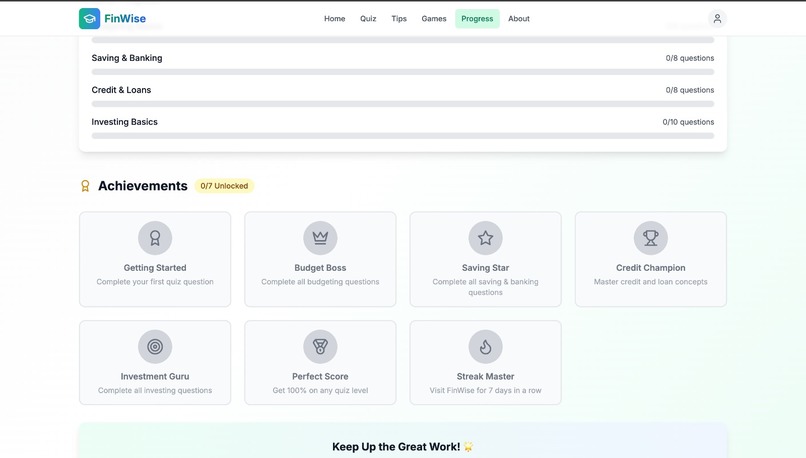Click the Investing Basics progress bar

click(x=403, y=136)
